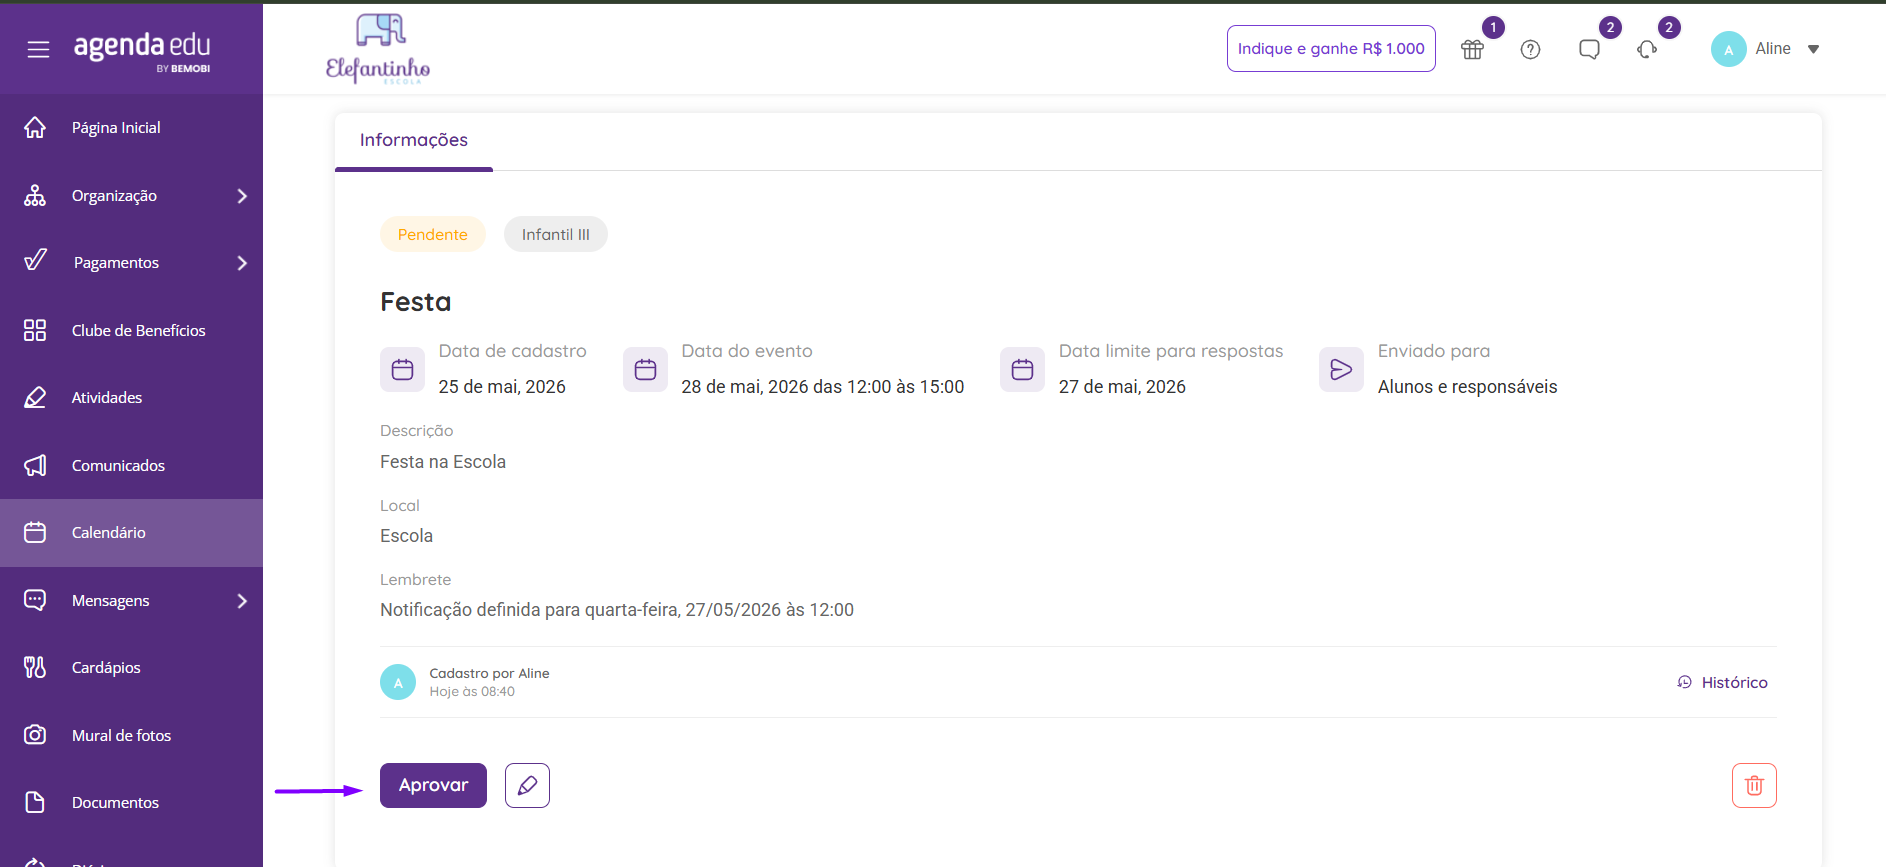Click the Festa event title
Screen dimensions: 1886x867
tap(416, 302)
